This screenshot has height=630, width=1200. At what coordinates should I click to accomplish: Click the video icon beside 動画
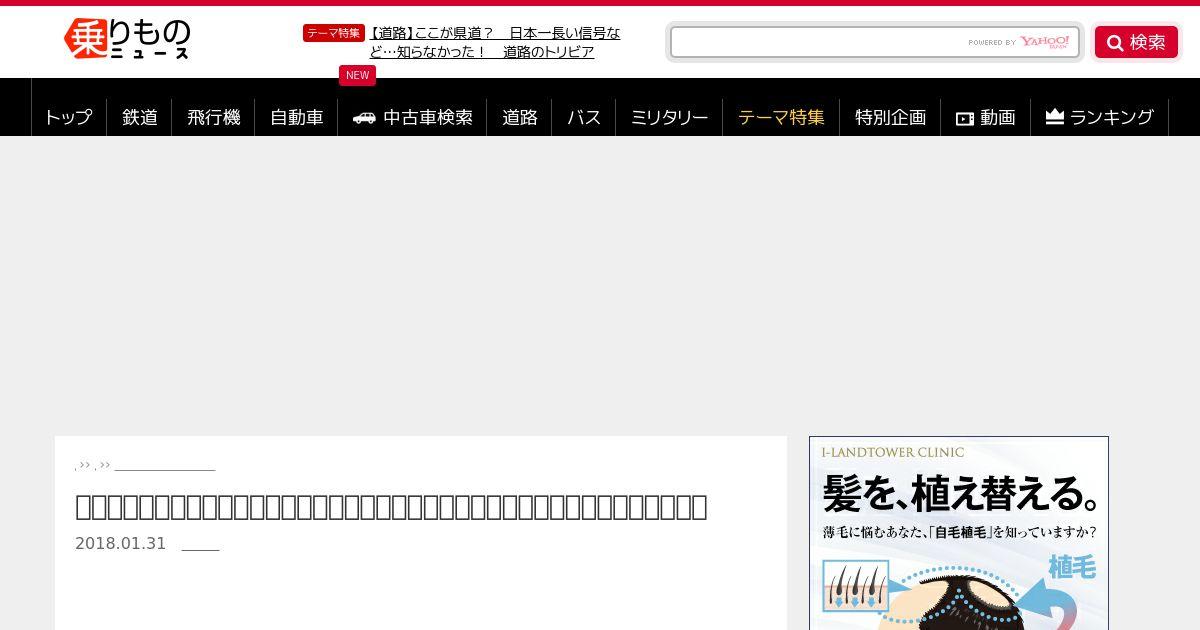[x=965, y=118]
